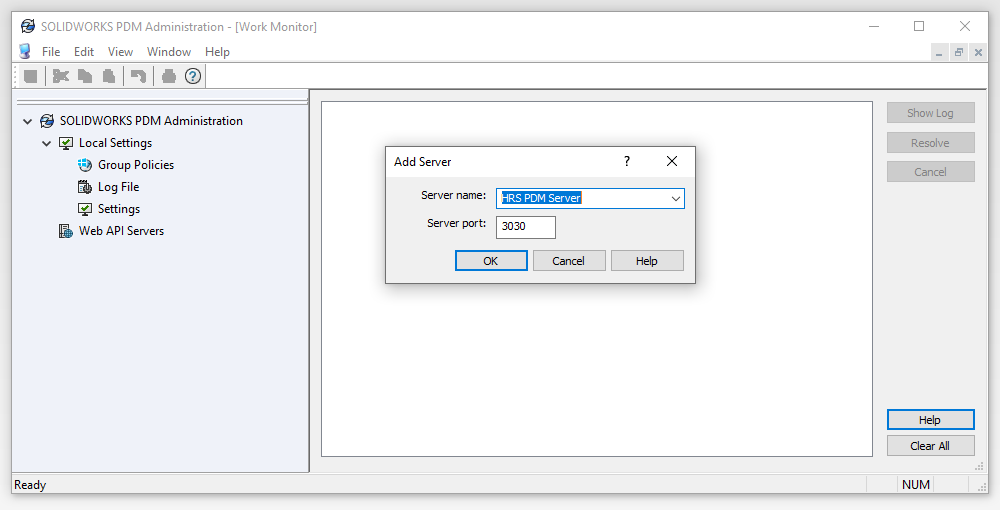Screen dimensions: 1000x510
Task: Click the Cancel button in Work Monitor panel
Action: [x=930, y=171]
